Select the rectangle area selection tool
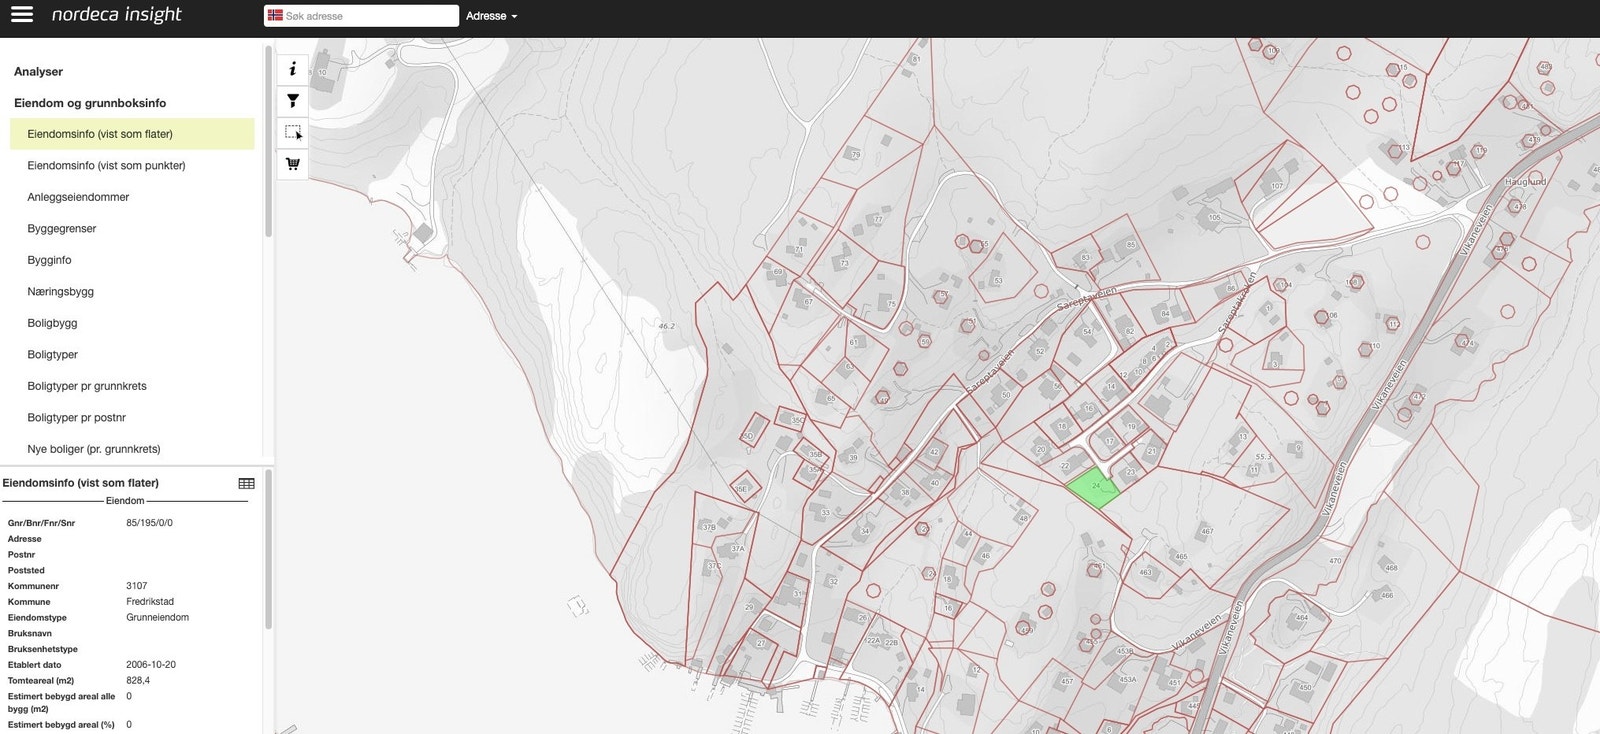The height and width of the screenshot is (734, 1600). point(292,132)
